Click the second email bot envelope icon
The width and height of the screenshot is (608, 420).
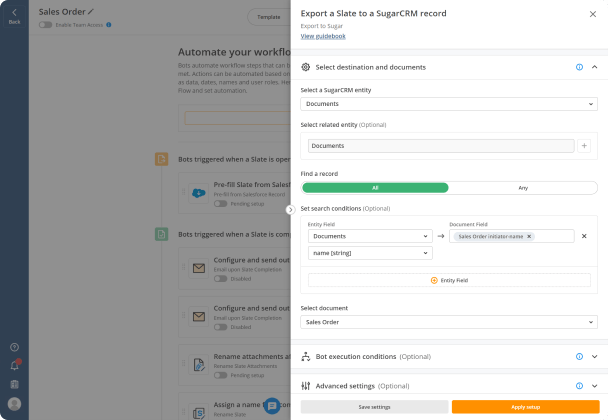tap(199, 316)
